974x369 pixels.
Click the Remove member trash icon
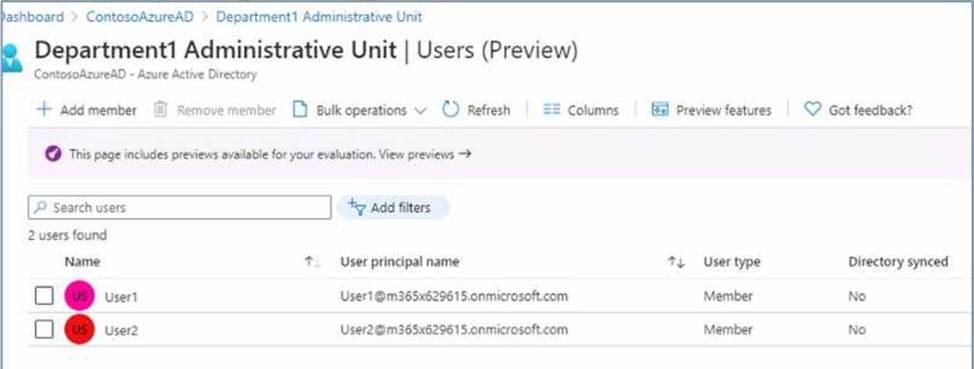click(161, 110)
